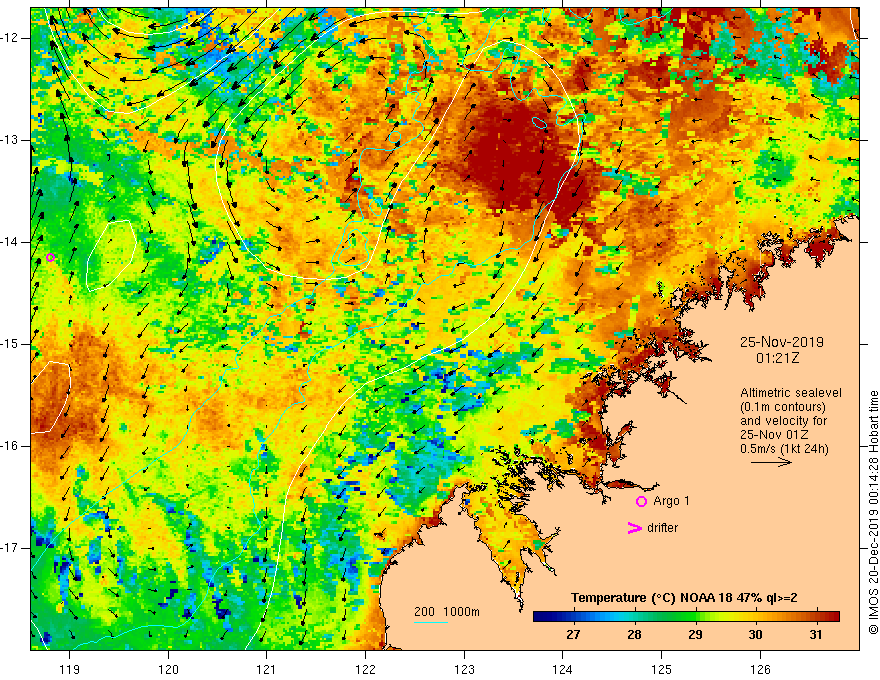Click the latitude axis label -17

pyautogui.click(x=11, y=548)
